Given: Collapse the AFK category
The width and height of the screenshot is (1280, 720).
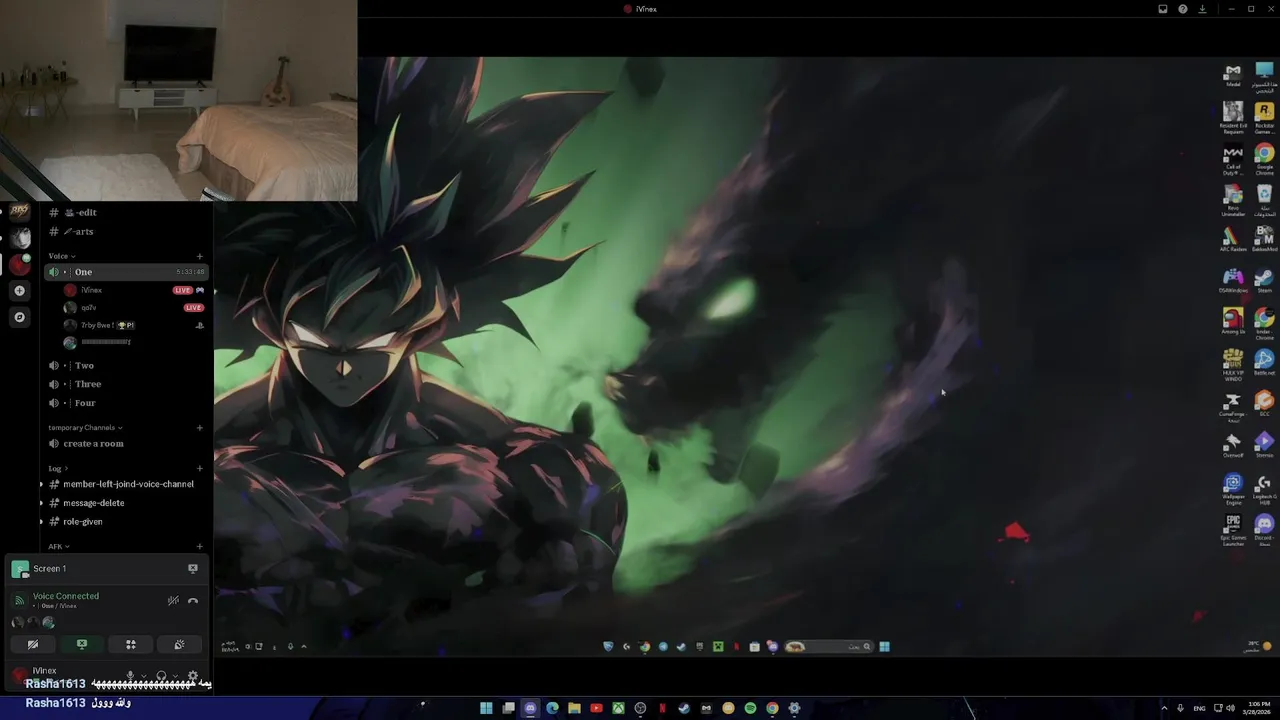Looking at the screenshot, I should pos(58,547).
